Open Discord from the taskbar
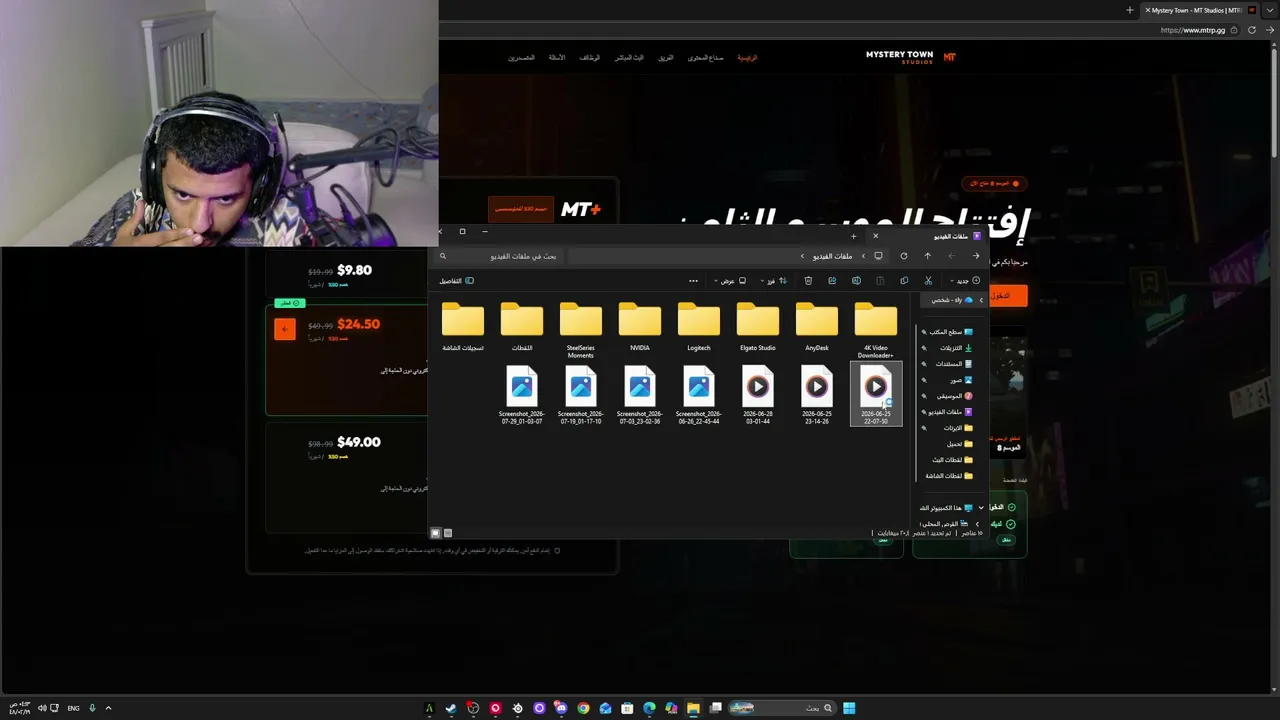Screen dimensions: 1280x720 coord(561,708)
